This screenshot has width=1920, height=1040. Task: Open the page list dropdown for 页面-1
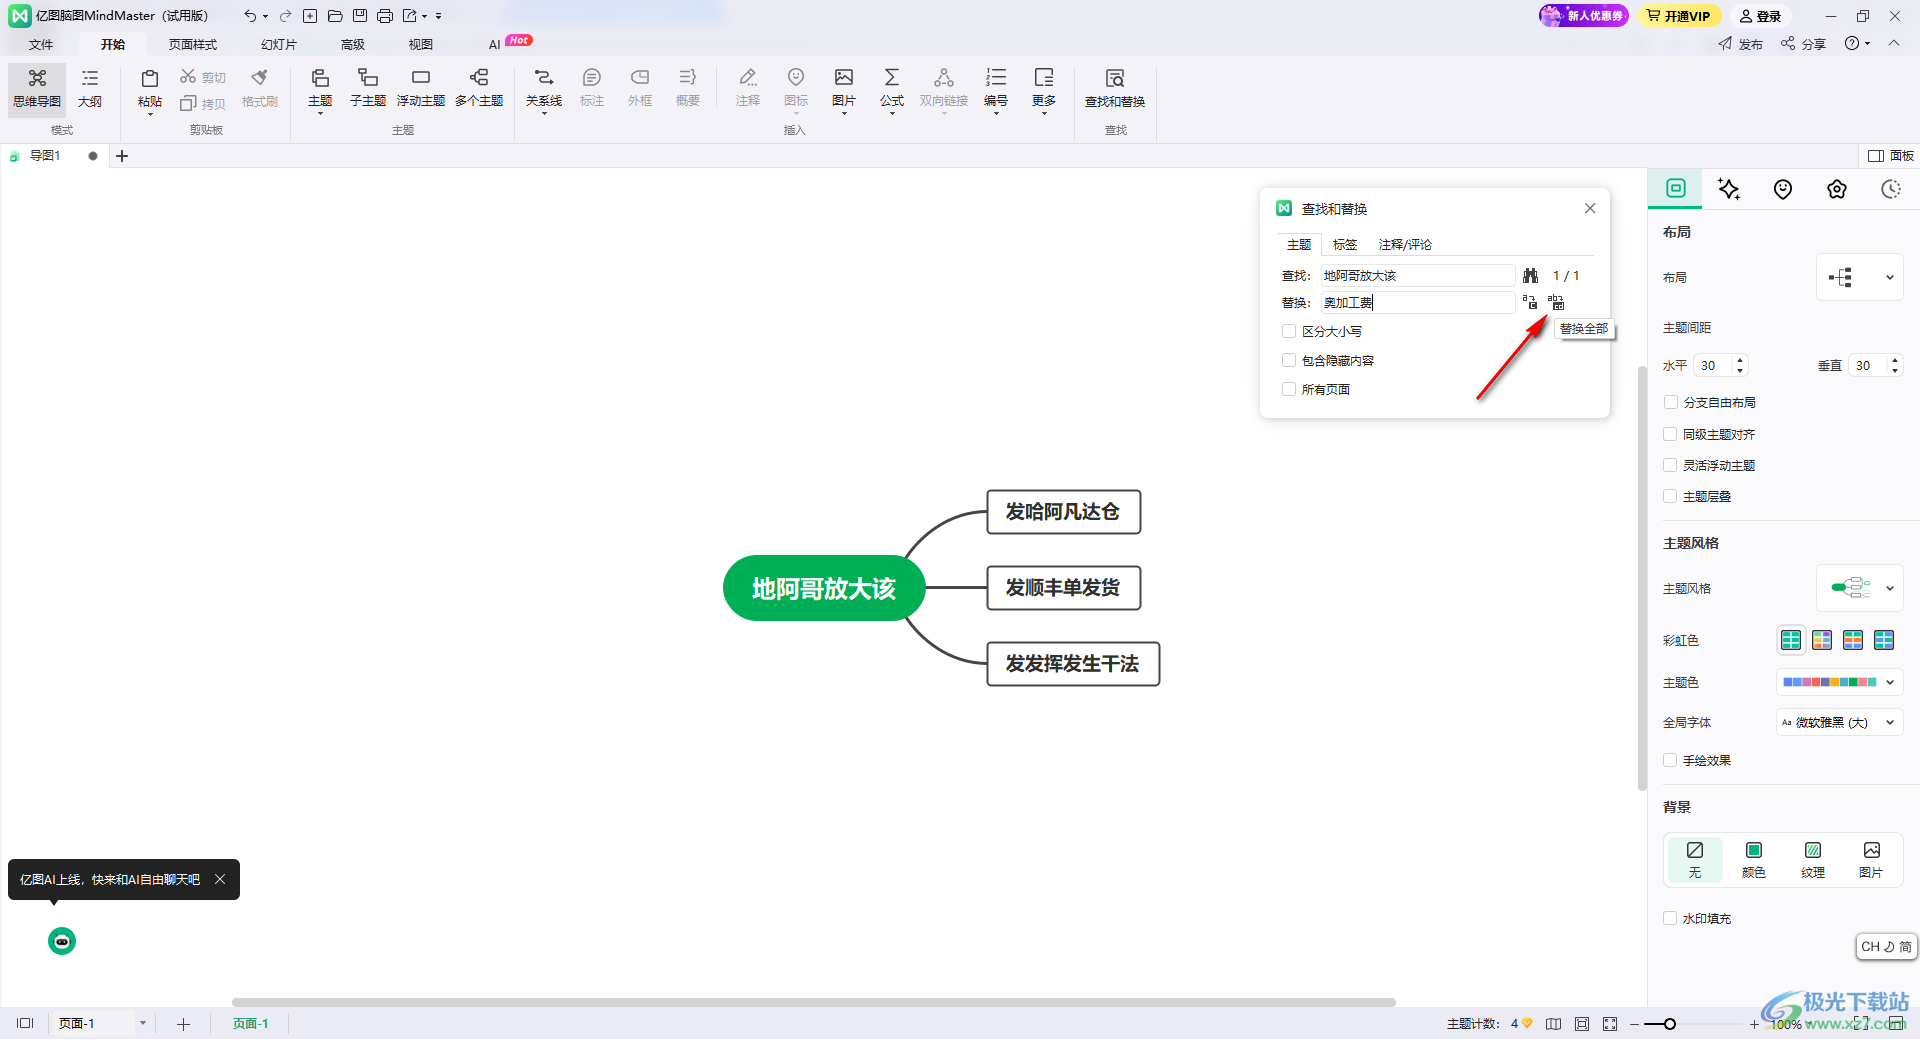click(143, 1023)
